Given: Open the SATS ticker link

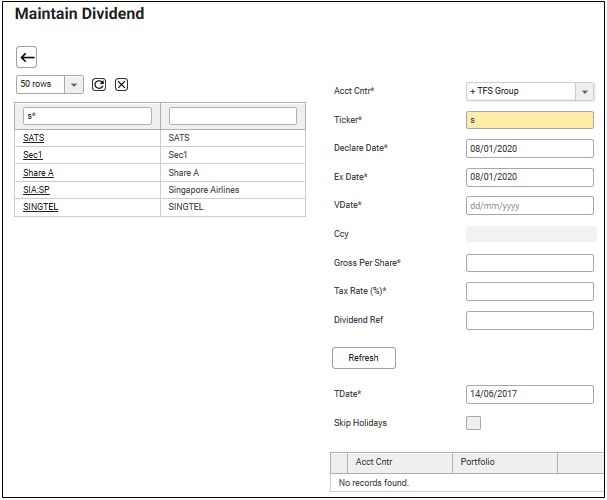Looking at the screenshot, I should coord(33,138).
